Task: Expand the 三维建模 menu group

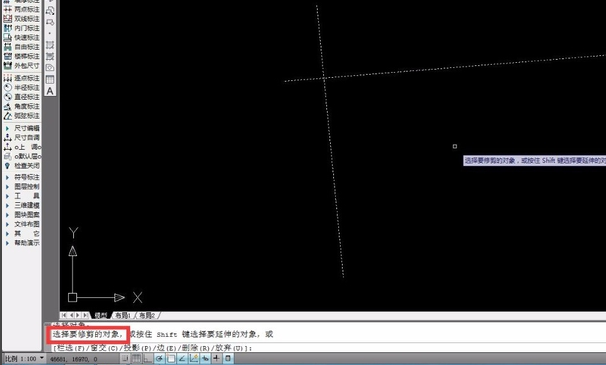Action: 22,205
